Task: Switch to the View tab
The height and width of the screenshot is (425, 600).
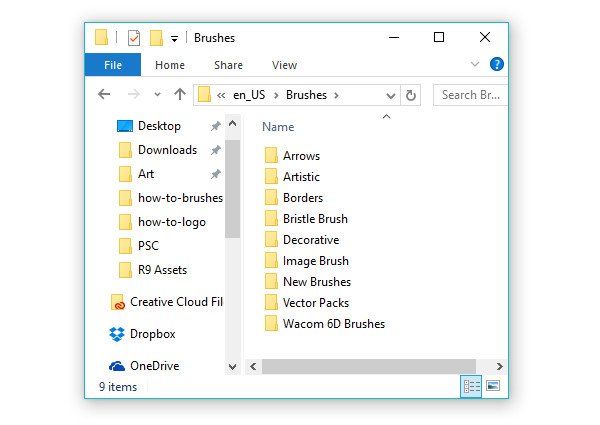Action: (x=284, y=65)
